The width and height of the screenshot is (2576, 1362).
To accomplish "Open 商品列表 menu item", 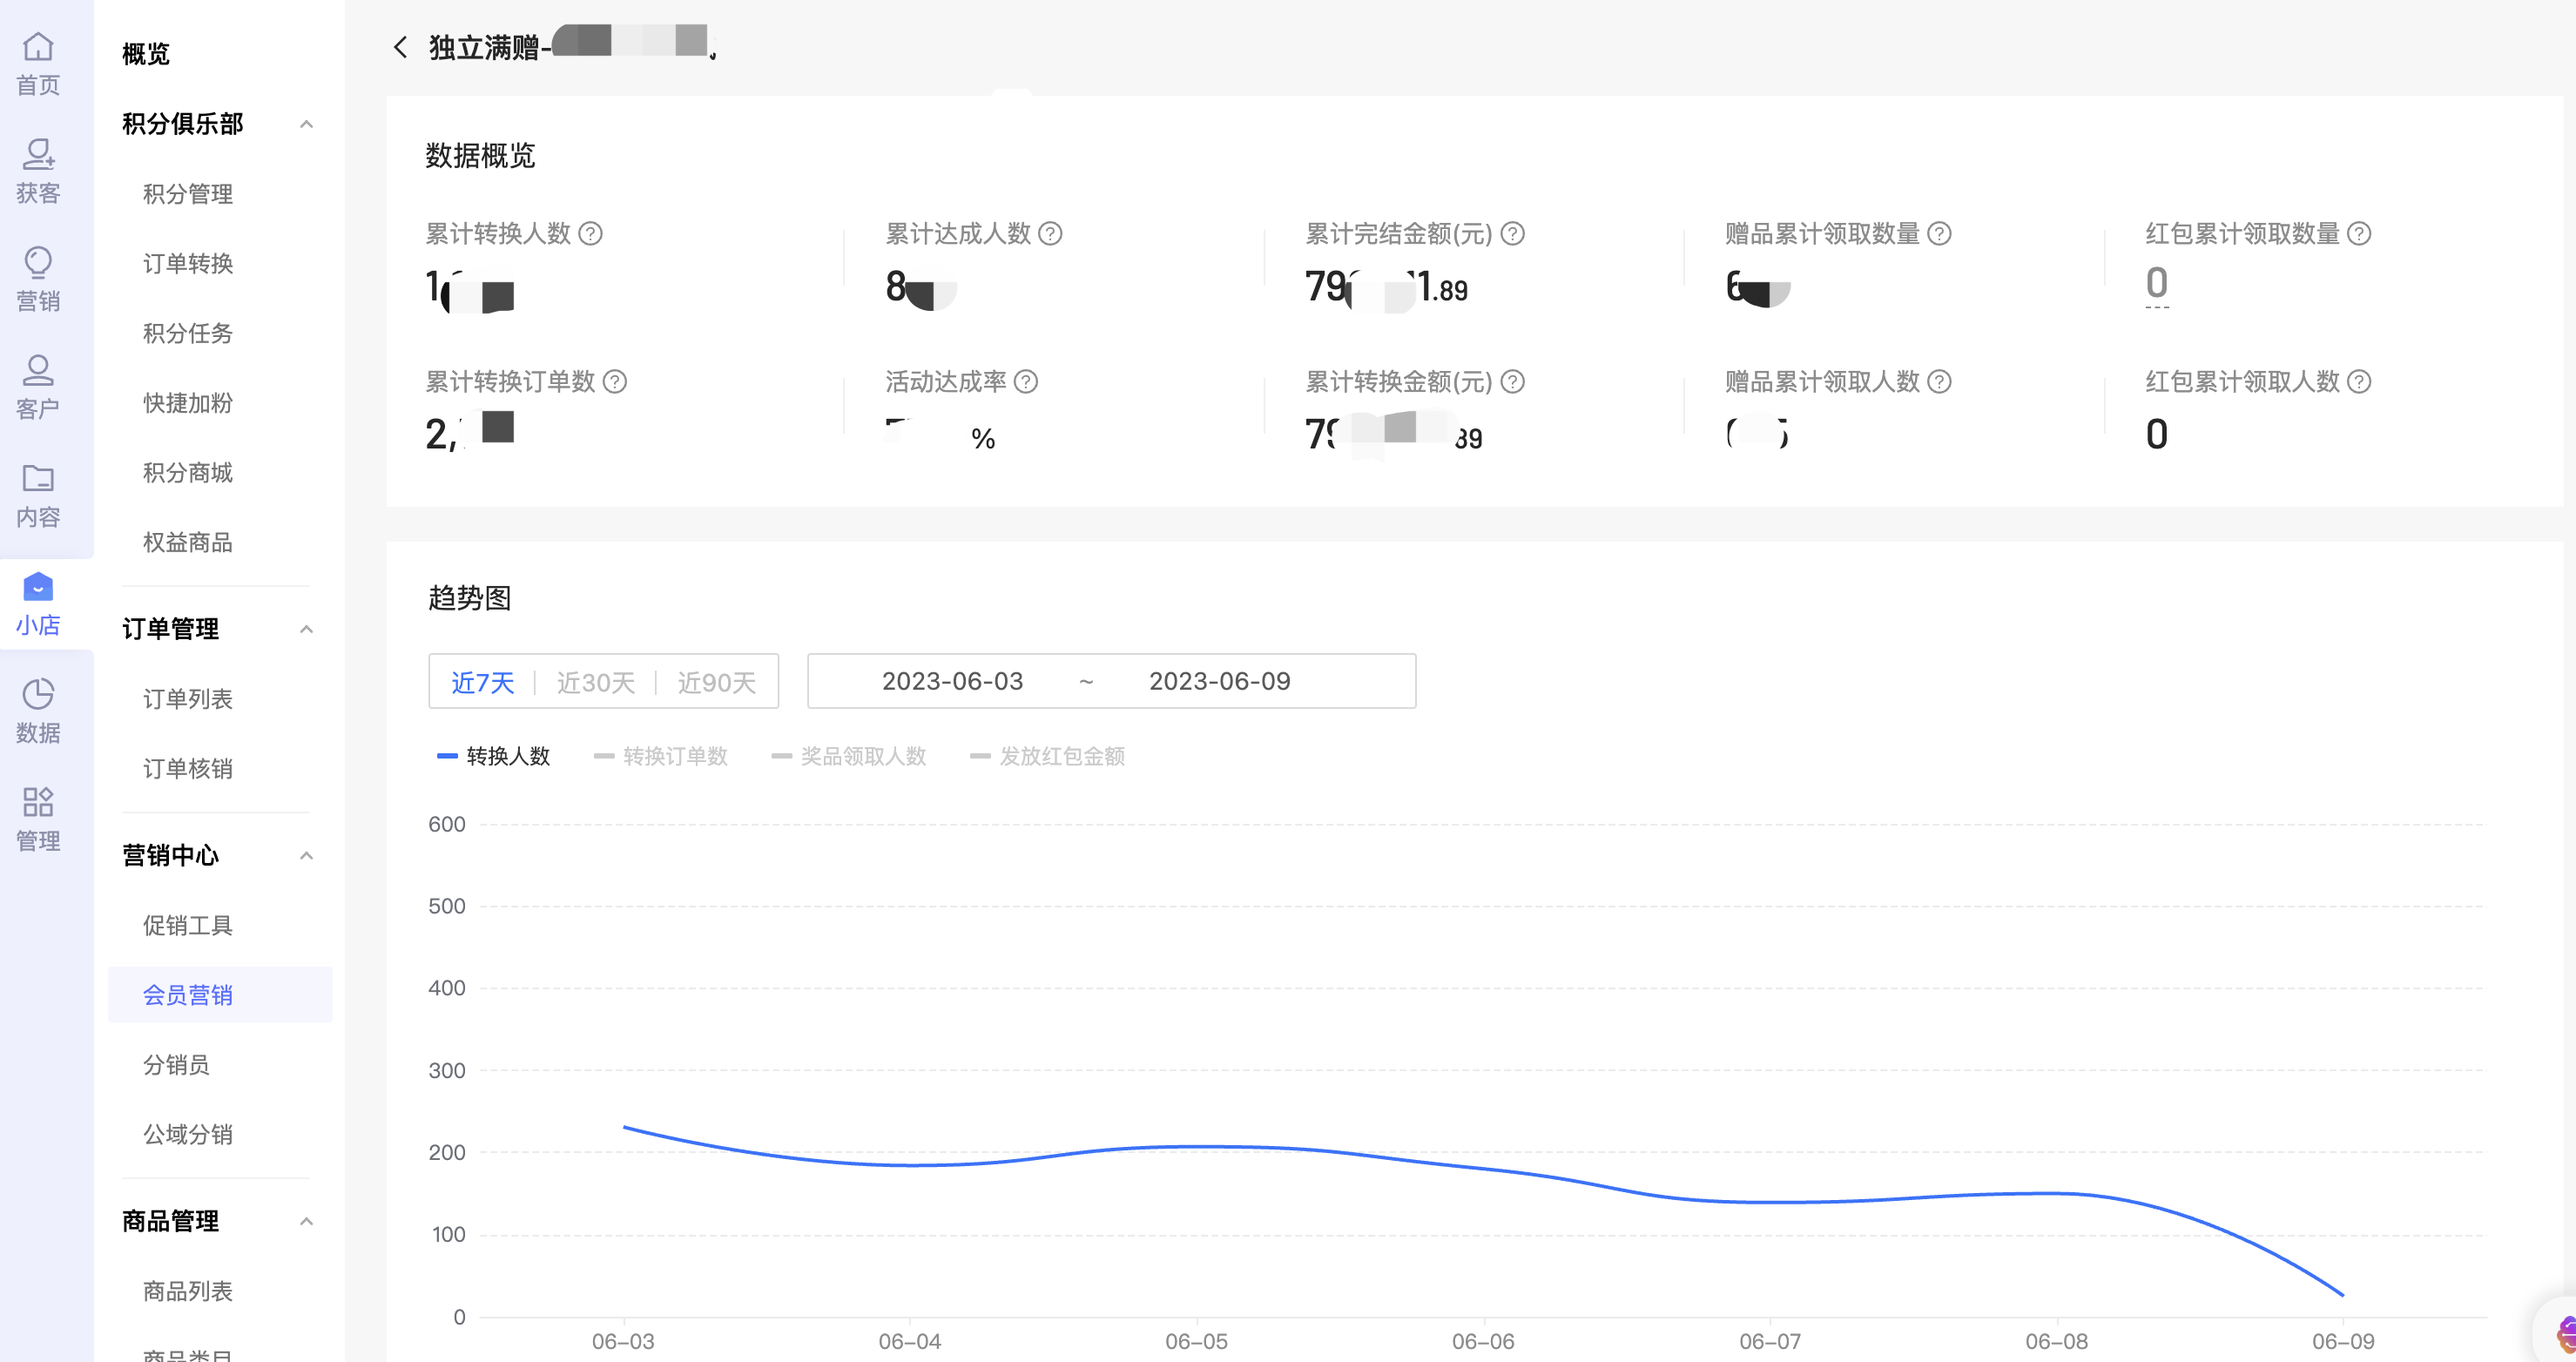I will (x=188, y=1292).
